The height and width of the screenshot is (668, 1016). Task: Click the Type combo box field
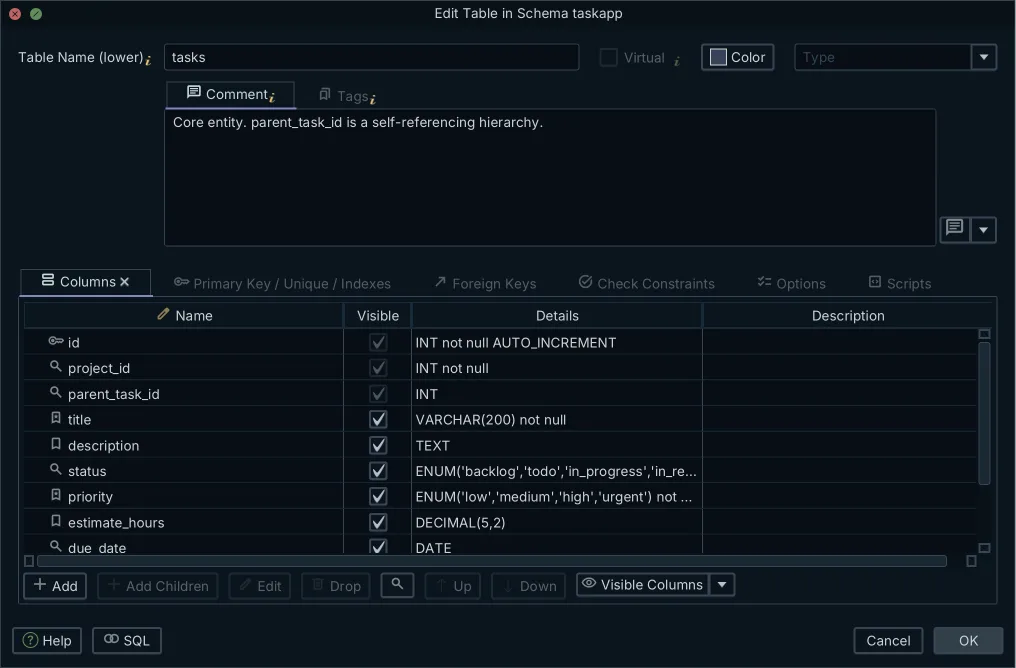(883, 57)
